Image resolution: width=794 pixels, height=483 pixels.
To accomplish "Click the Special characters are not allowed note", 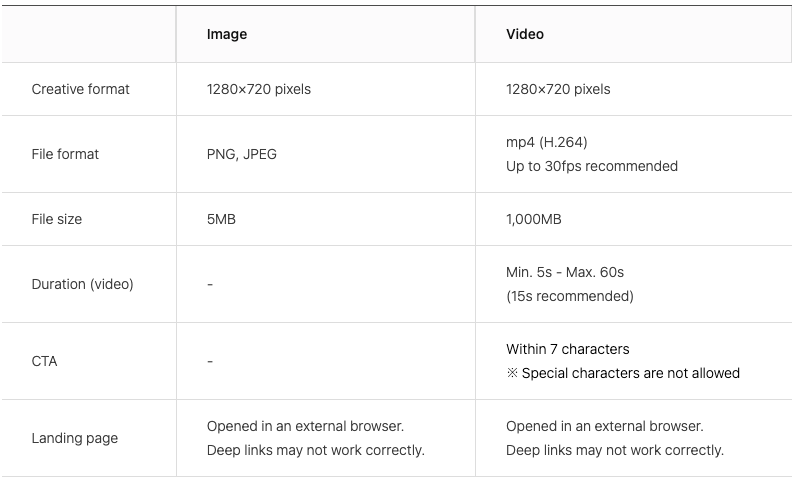I will click(623, 373).
